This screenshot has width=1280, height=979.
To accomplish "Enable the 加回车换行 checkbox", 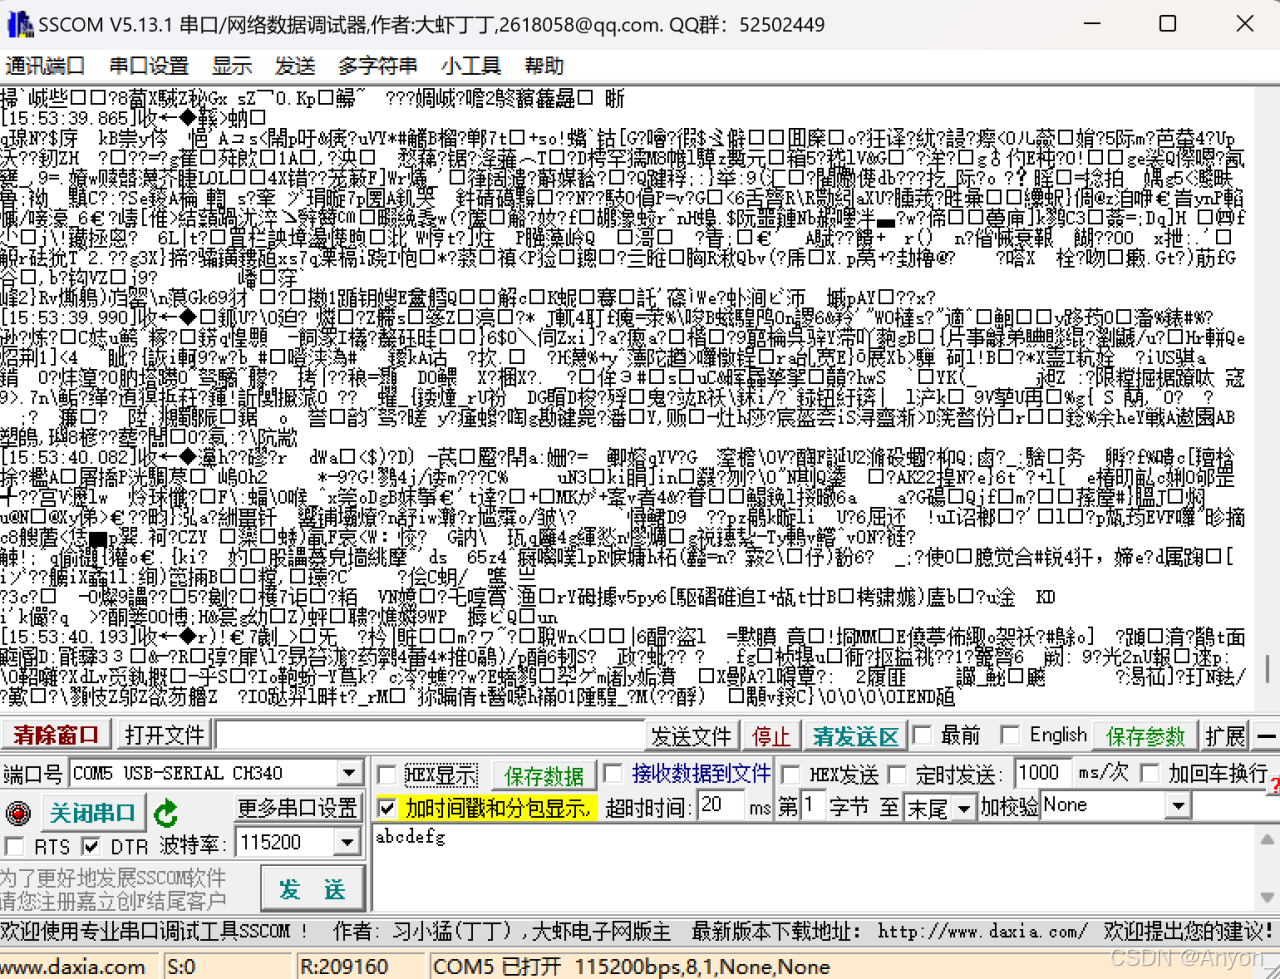I will tap(1150, 774).
